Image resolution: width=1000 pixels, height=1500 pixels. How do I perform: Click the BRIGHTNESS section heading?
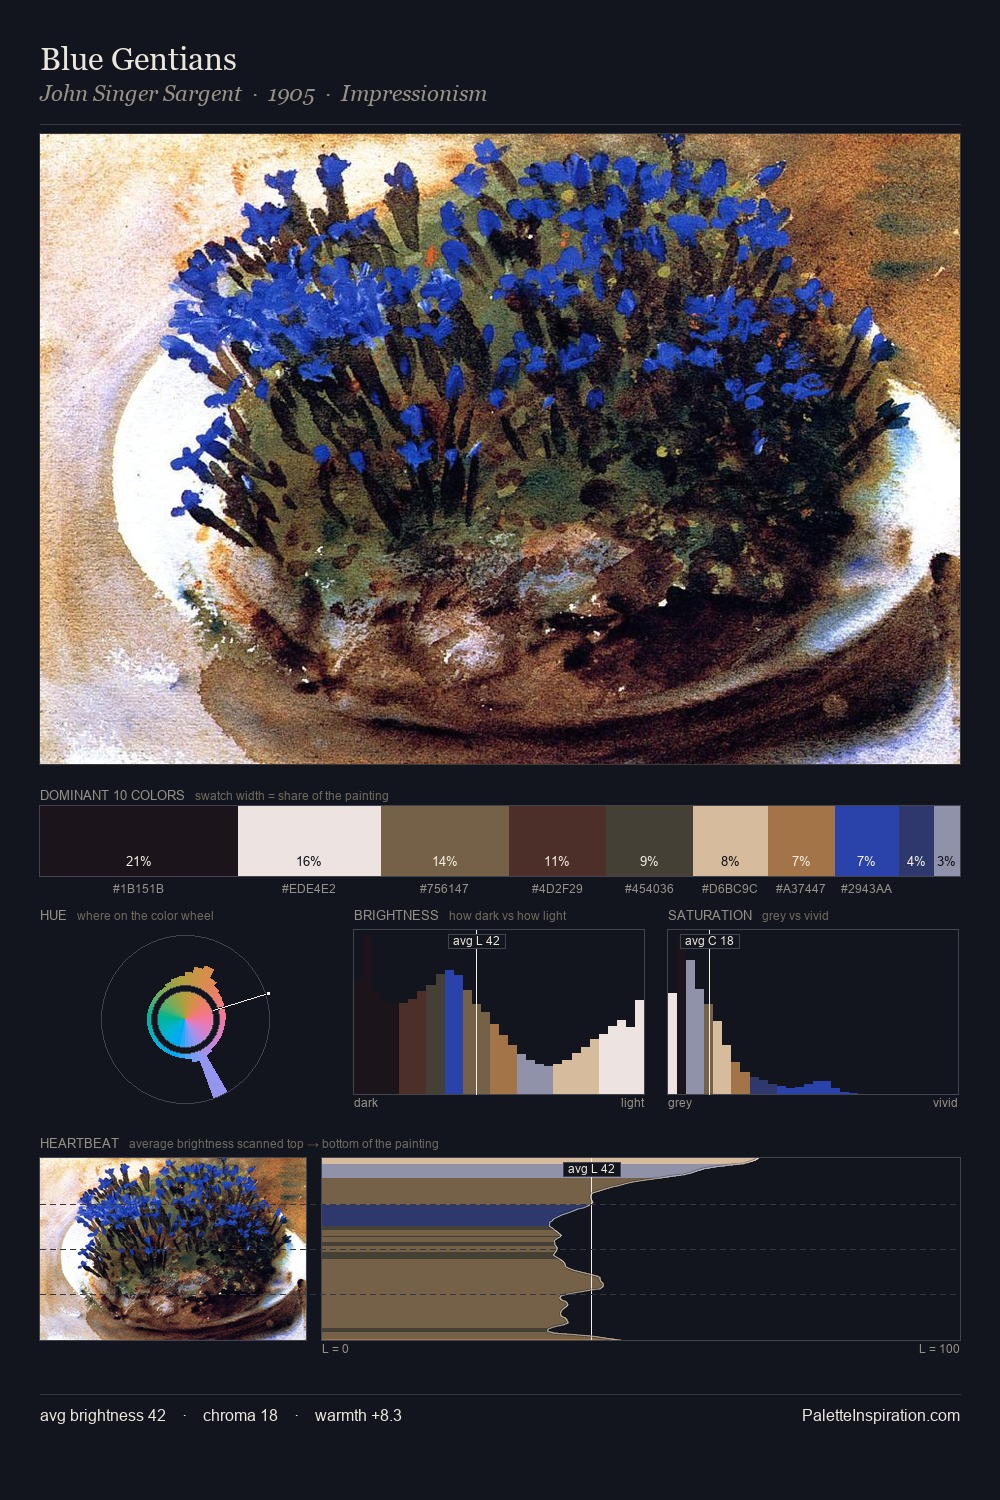pos(396,915)
